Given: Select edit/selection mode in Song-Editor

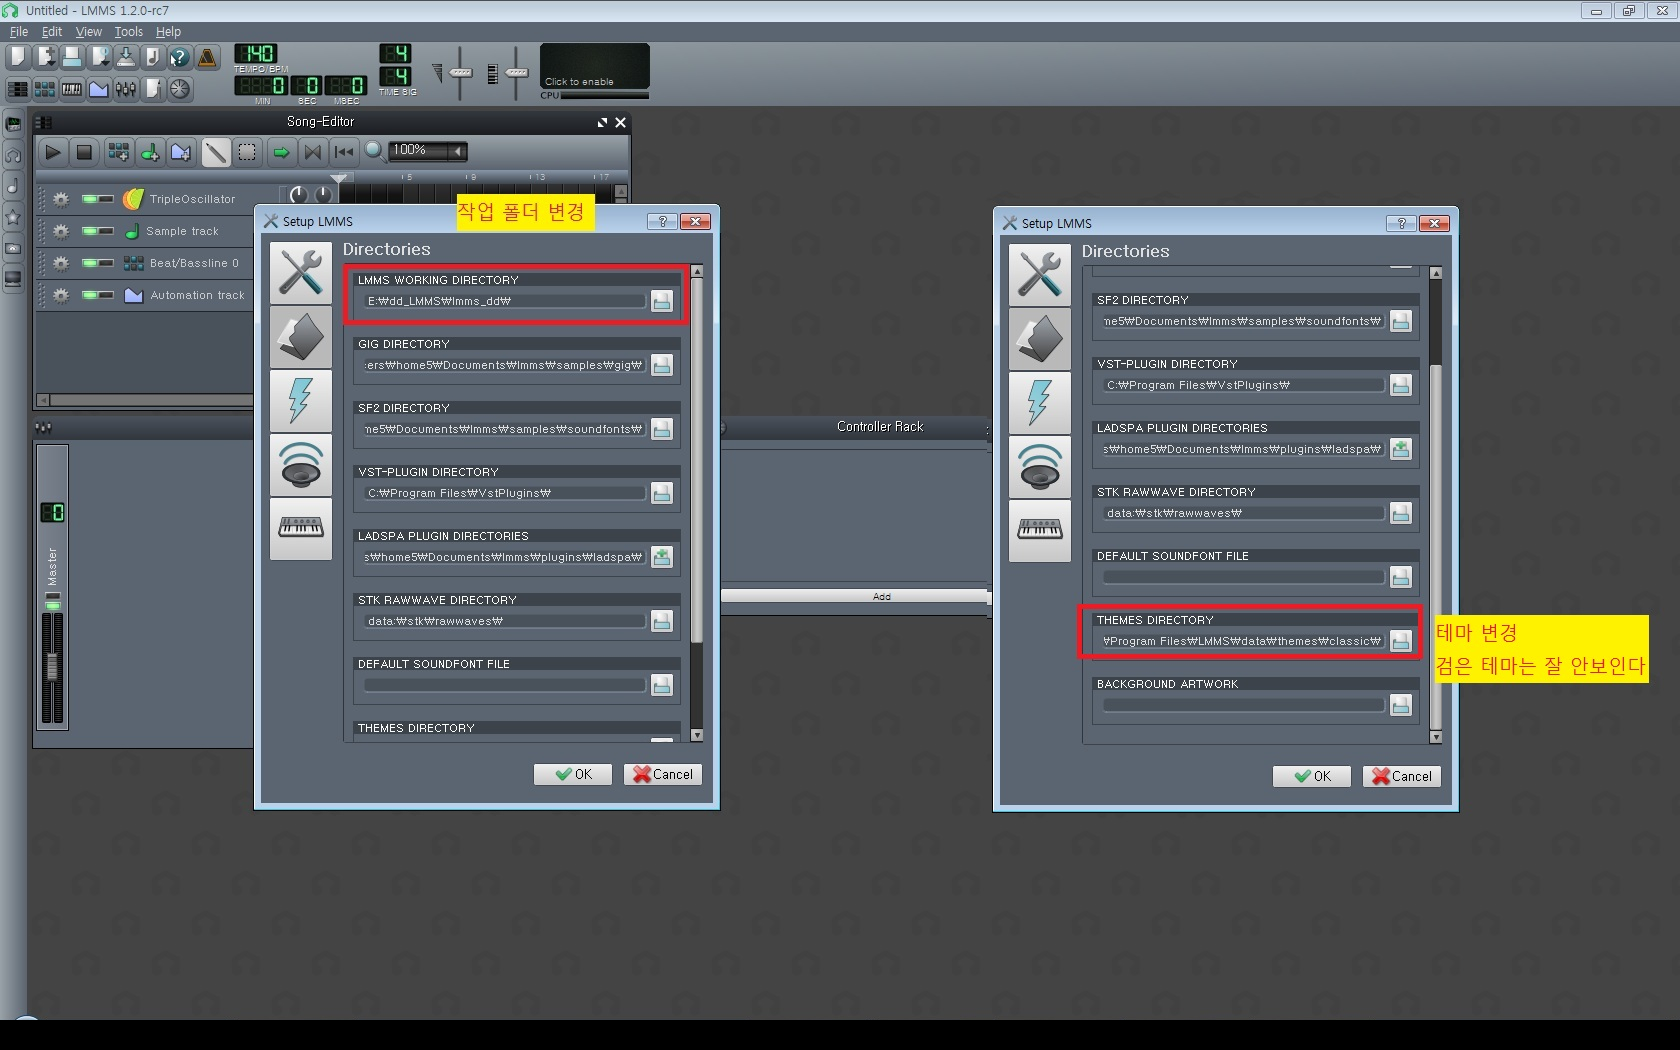Looking at the screenshot, I should click(247, 152).
